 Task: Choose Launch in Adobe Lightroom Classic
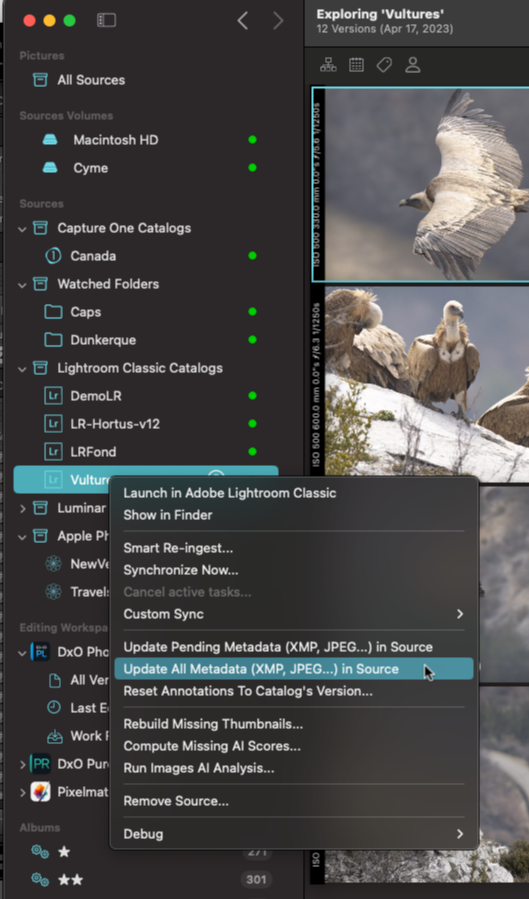tap(294, 493)
